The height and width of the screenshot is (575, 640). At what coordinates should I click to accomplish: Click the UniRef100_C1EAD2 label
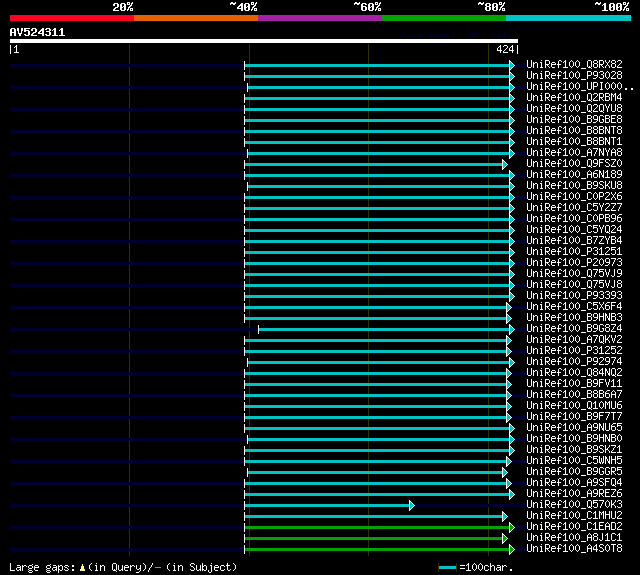pos(574,527)
